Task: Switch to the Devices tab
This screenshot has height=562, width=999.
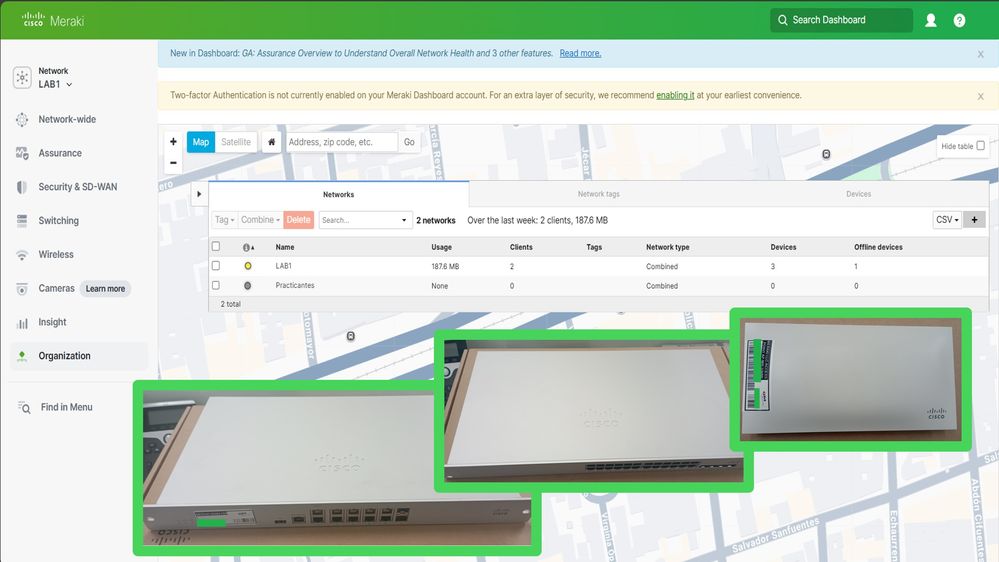Action: click(858, 194)
